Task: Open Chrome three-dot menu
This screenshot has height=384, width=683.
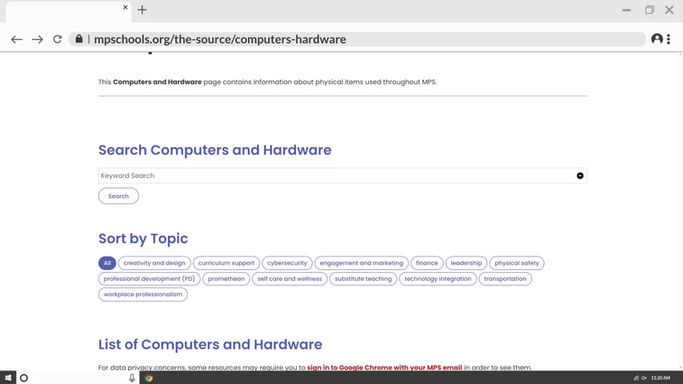Action: tap(669, 39)
